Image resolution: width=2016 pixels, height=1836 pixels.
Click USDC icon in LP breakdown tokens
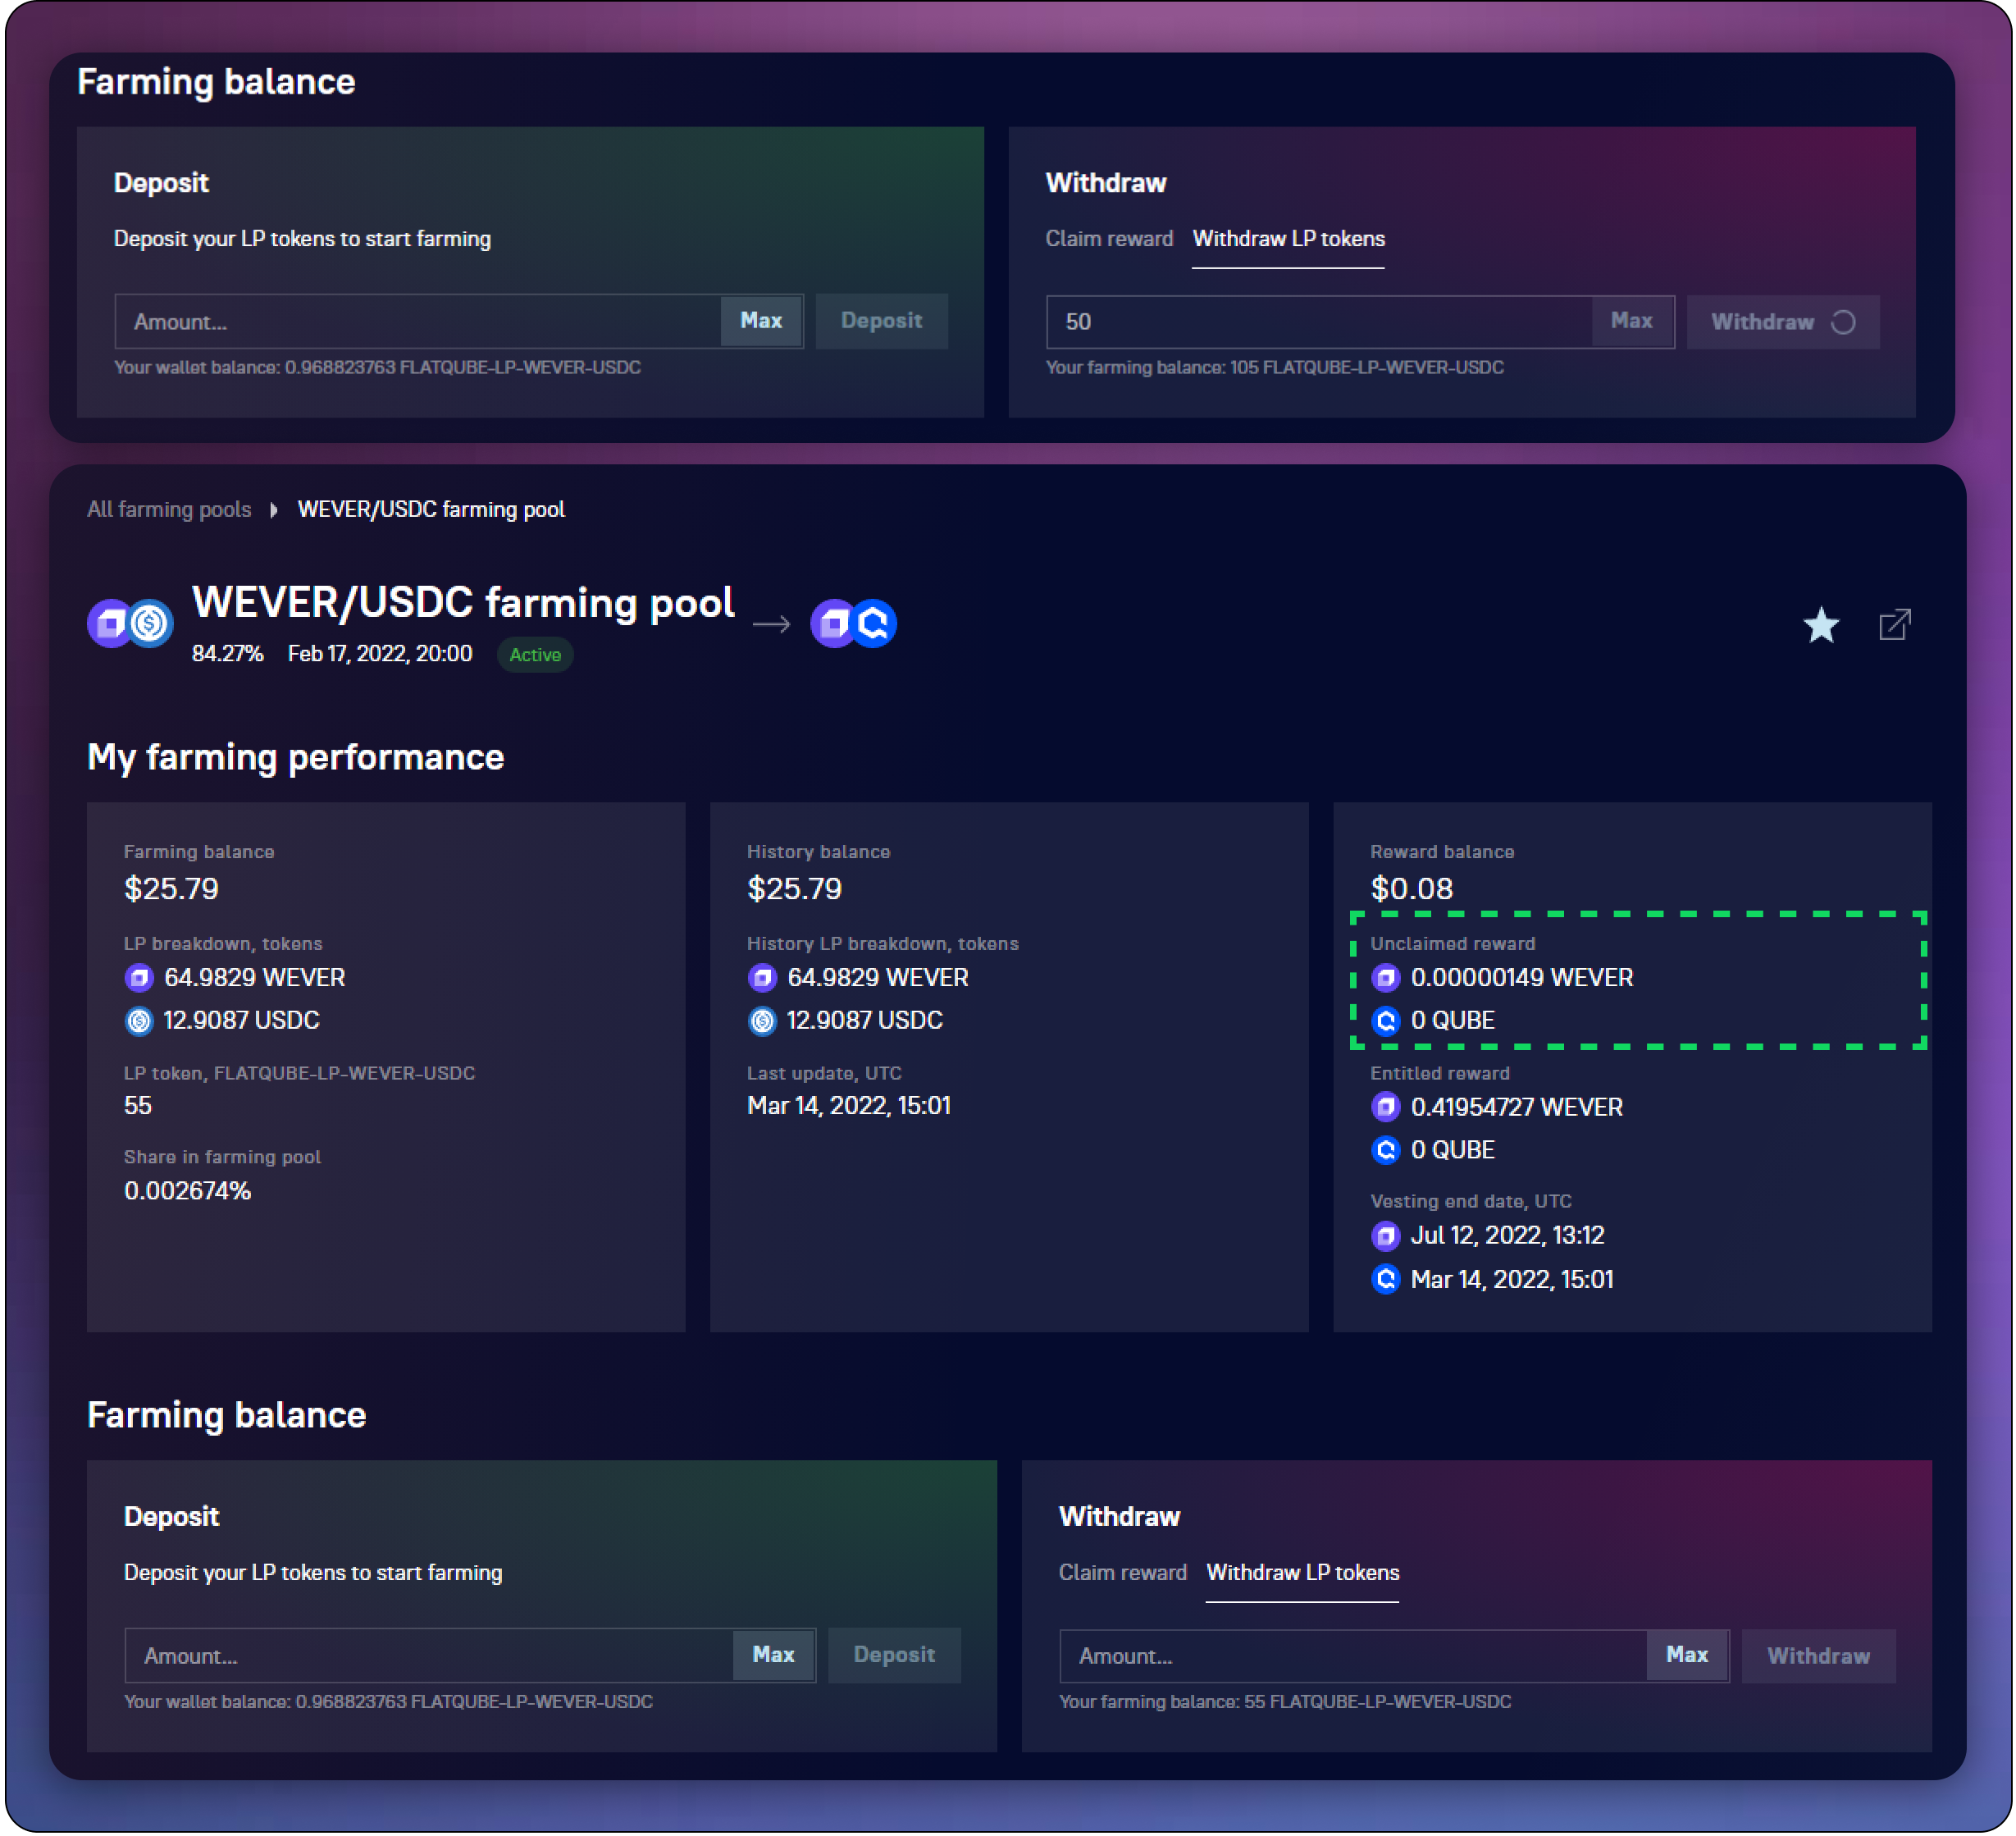click(139, 1021)
